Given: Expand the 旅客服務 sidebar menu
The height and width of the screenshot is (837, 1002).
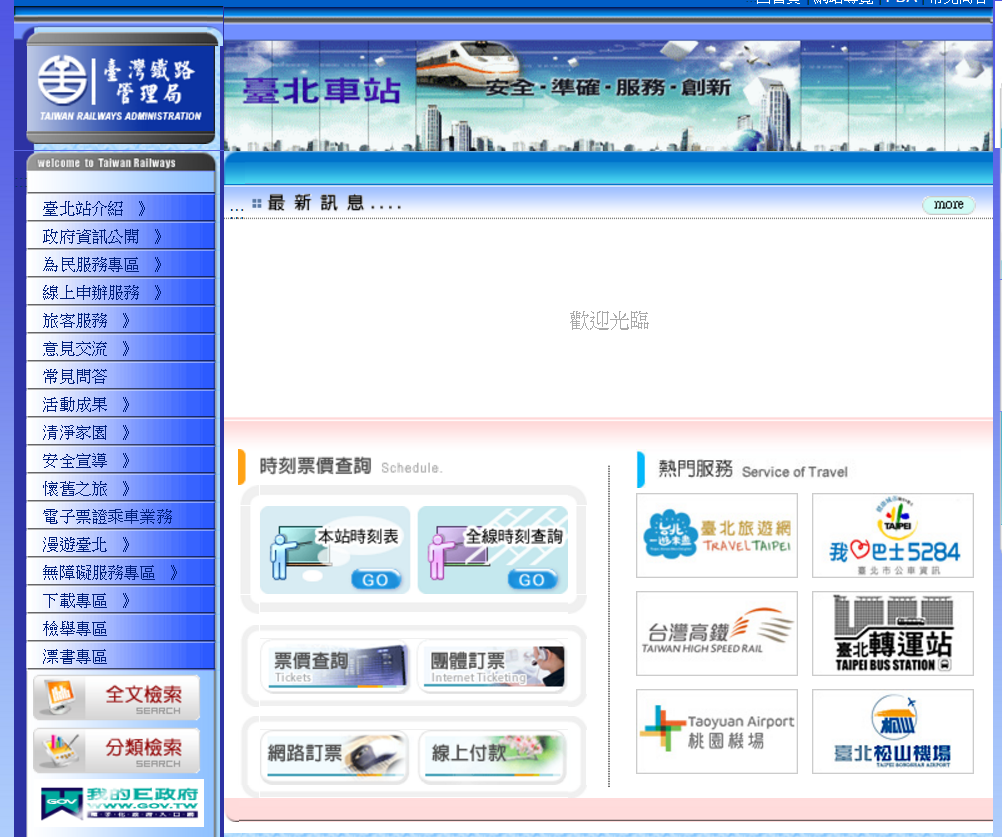Looking at the screenshot, I should [86, 321].
